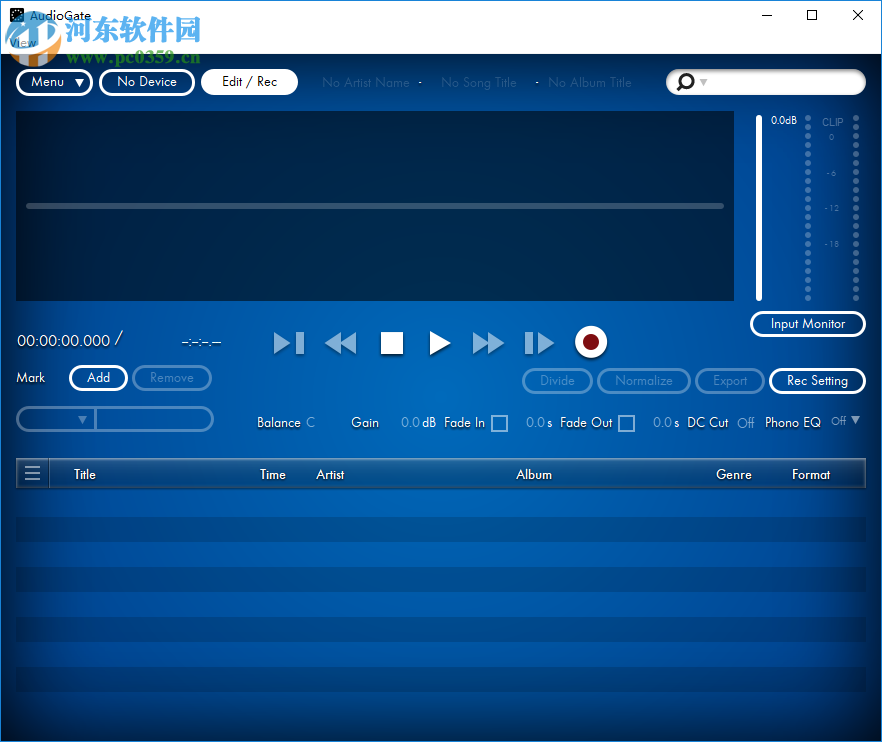
Task: Enable the Fade In checkbox
Action: pos(499,423)
